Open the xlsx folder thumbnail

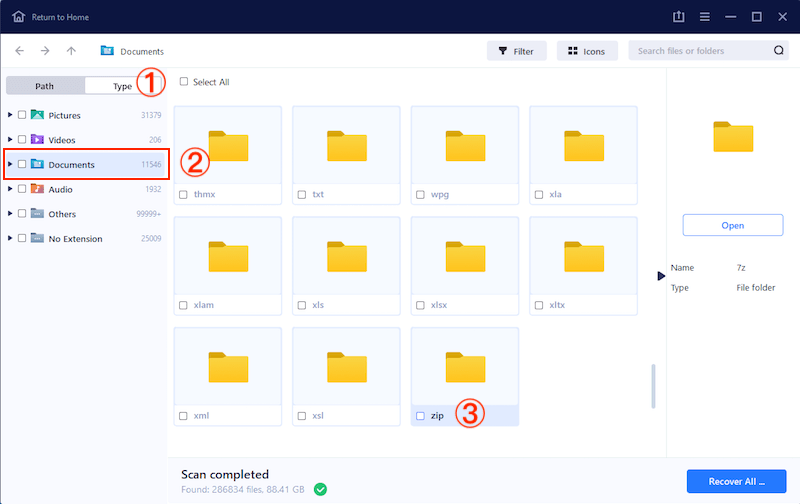[x=465, y=256]
